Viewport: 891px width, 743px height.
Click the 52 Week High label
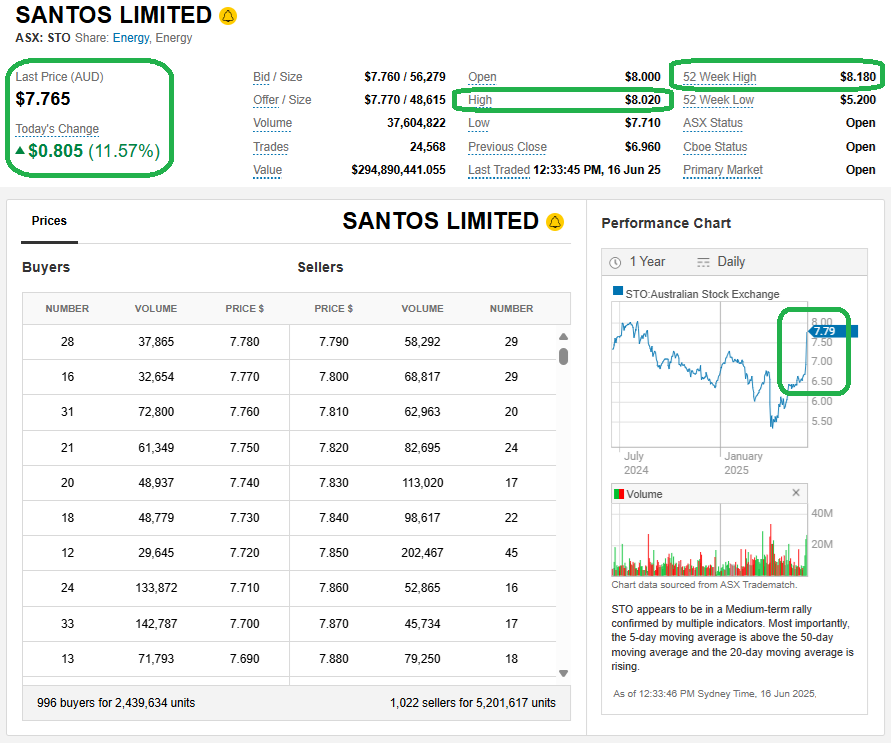(x=719, y=77)
